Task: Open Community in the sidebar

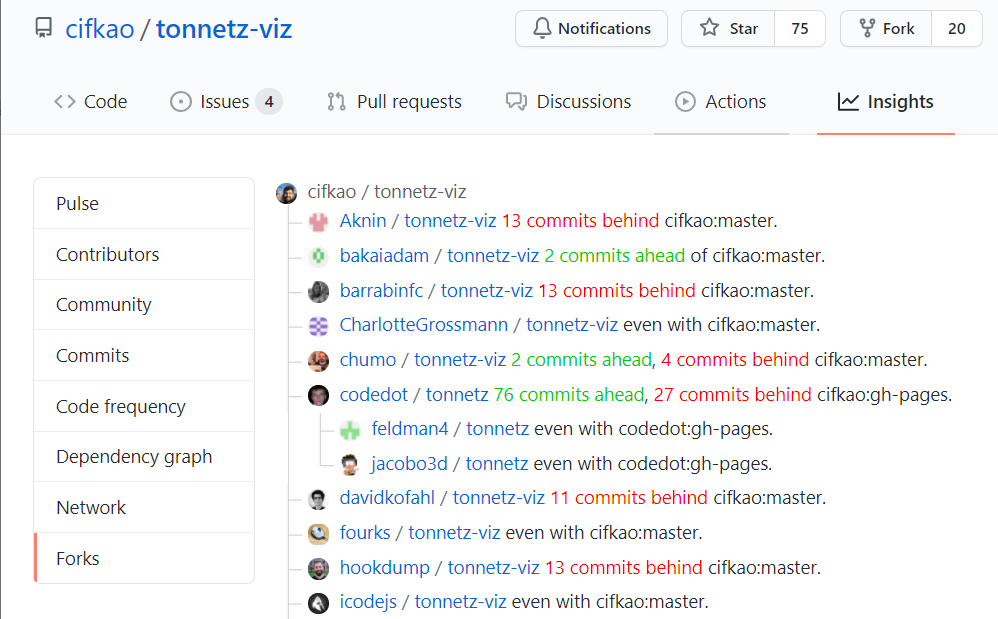Action: click(144, 305)
